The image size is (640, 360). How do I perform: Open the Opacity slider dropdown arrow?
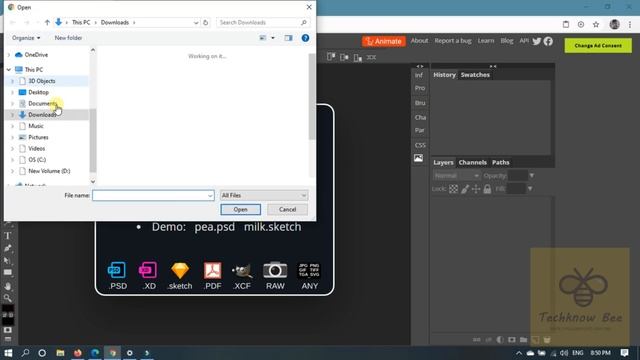(531, 176)
